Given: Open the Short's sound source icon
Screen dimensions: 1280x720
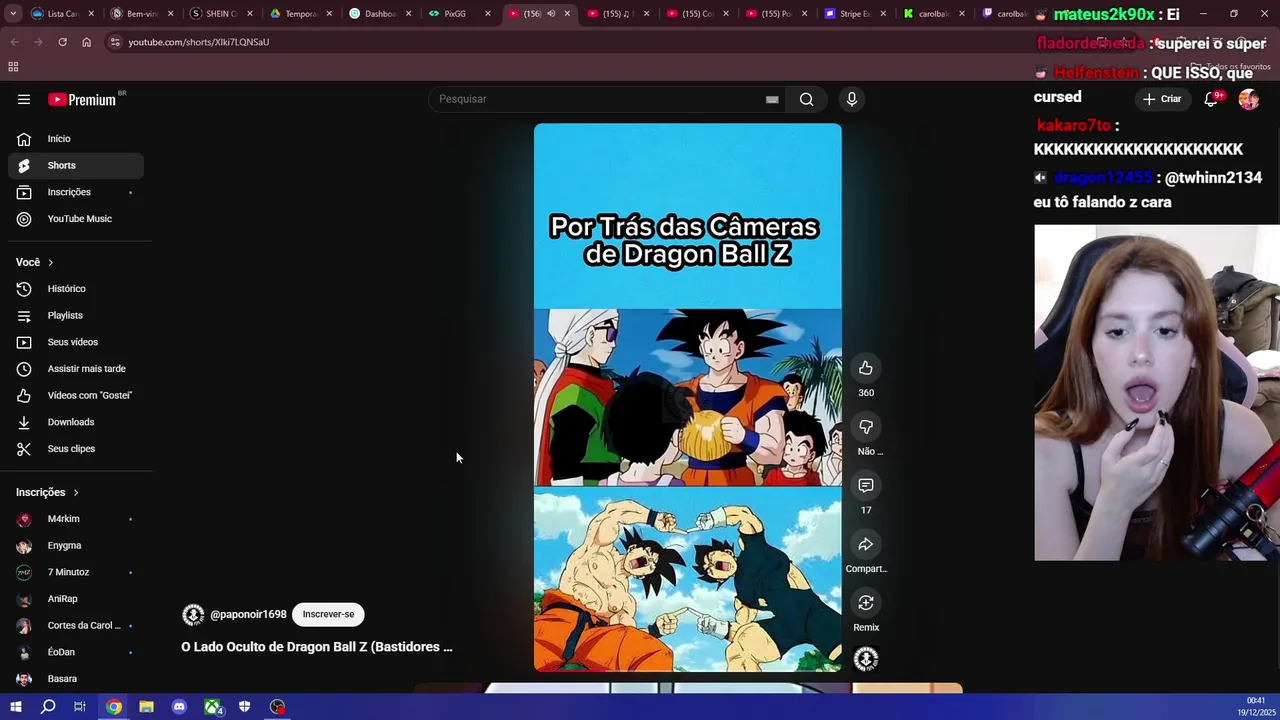Looking at the screenshot, I should 866,659.
